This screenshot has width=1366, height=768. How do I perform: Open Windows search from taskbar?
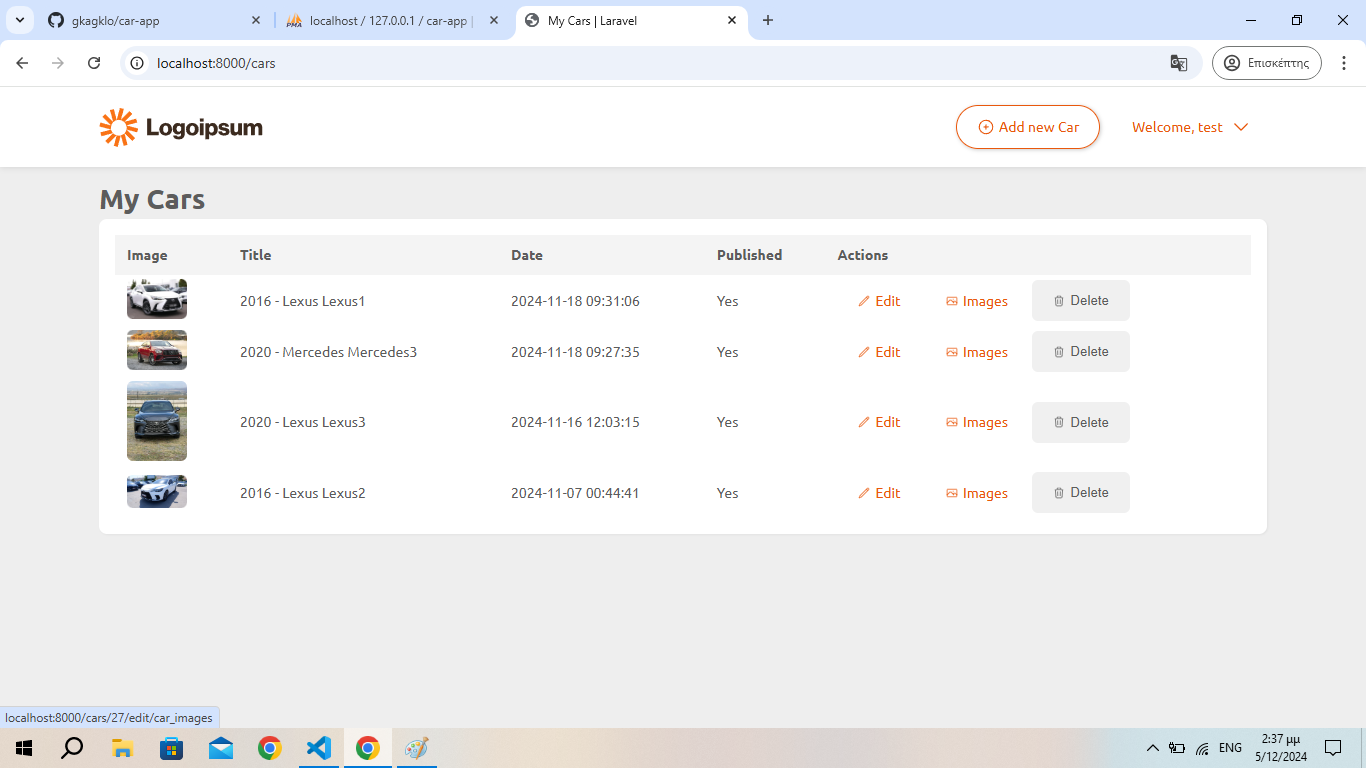(x=72, y=748)
